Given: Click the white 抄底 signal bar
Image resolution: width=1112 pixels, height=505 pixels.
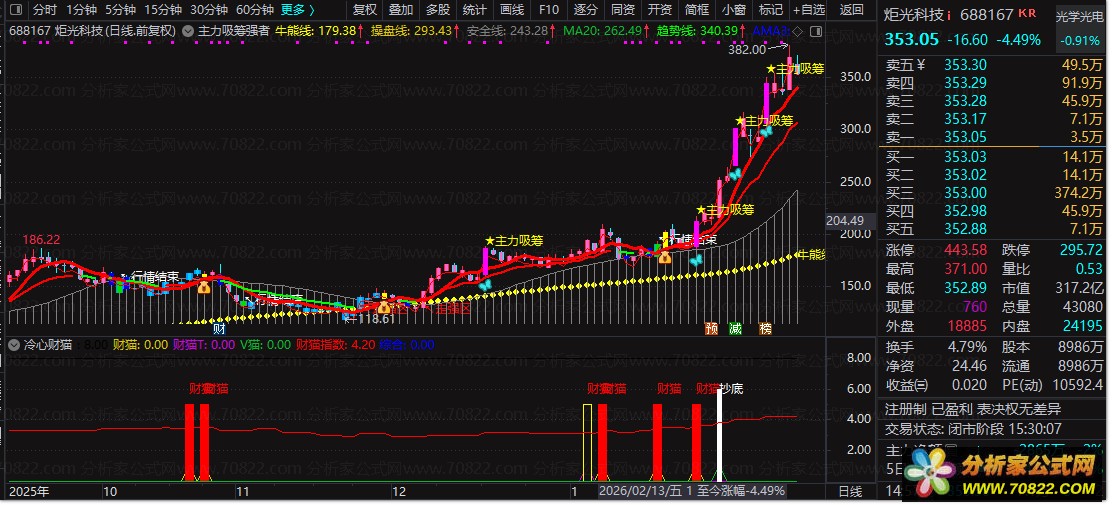Looking at the screenshot, I should click(x=719, y=435).
